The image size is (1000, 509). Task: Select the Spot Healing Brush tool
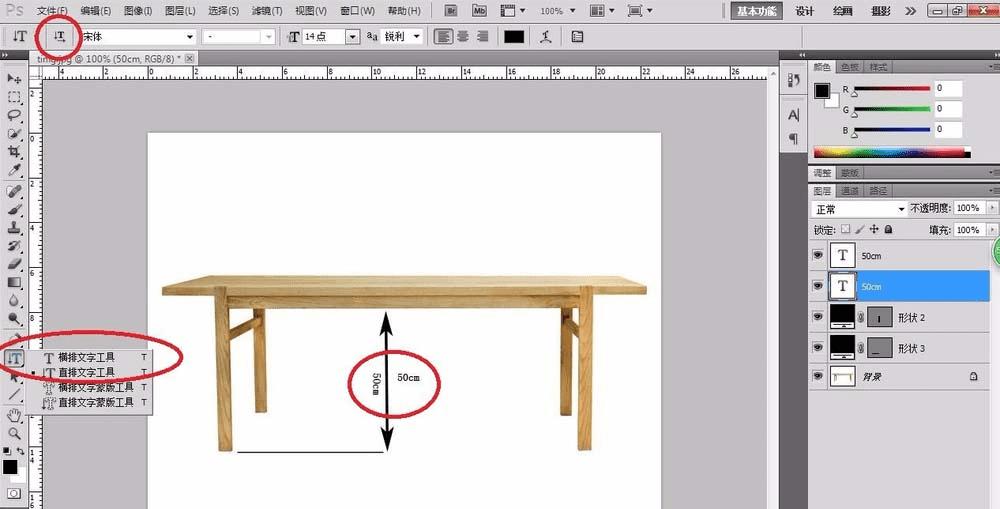coord(14,191)
